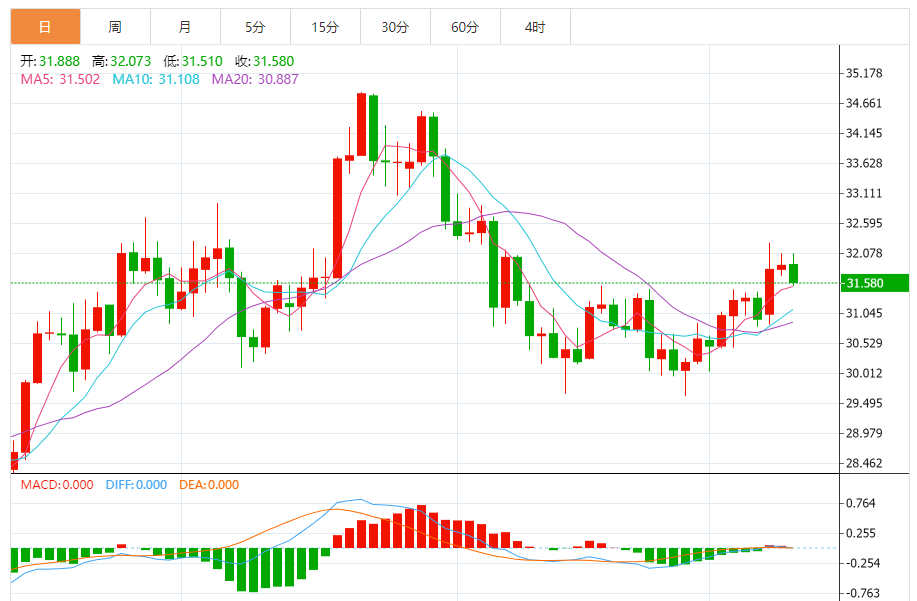This screenshot has height=601, width=917.
Task: Click the 0.764 MACD axis label
Action: (x=860, y=503)
